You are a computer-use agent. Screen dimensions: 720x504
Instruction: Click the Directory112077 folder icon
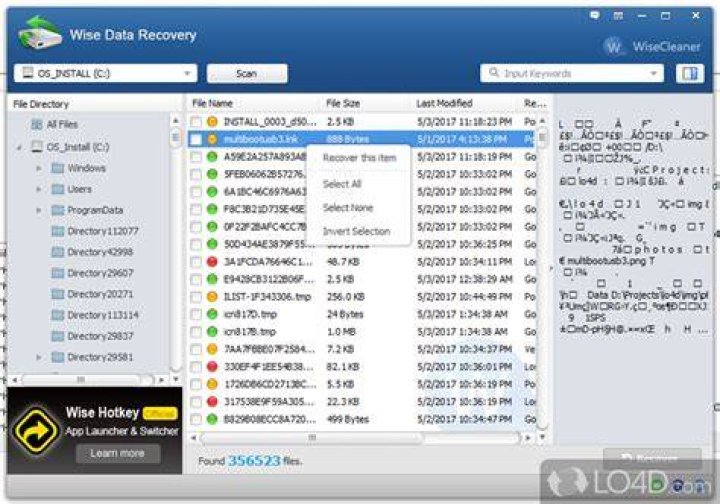(x=57, y=231)
